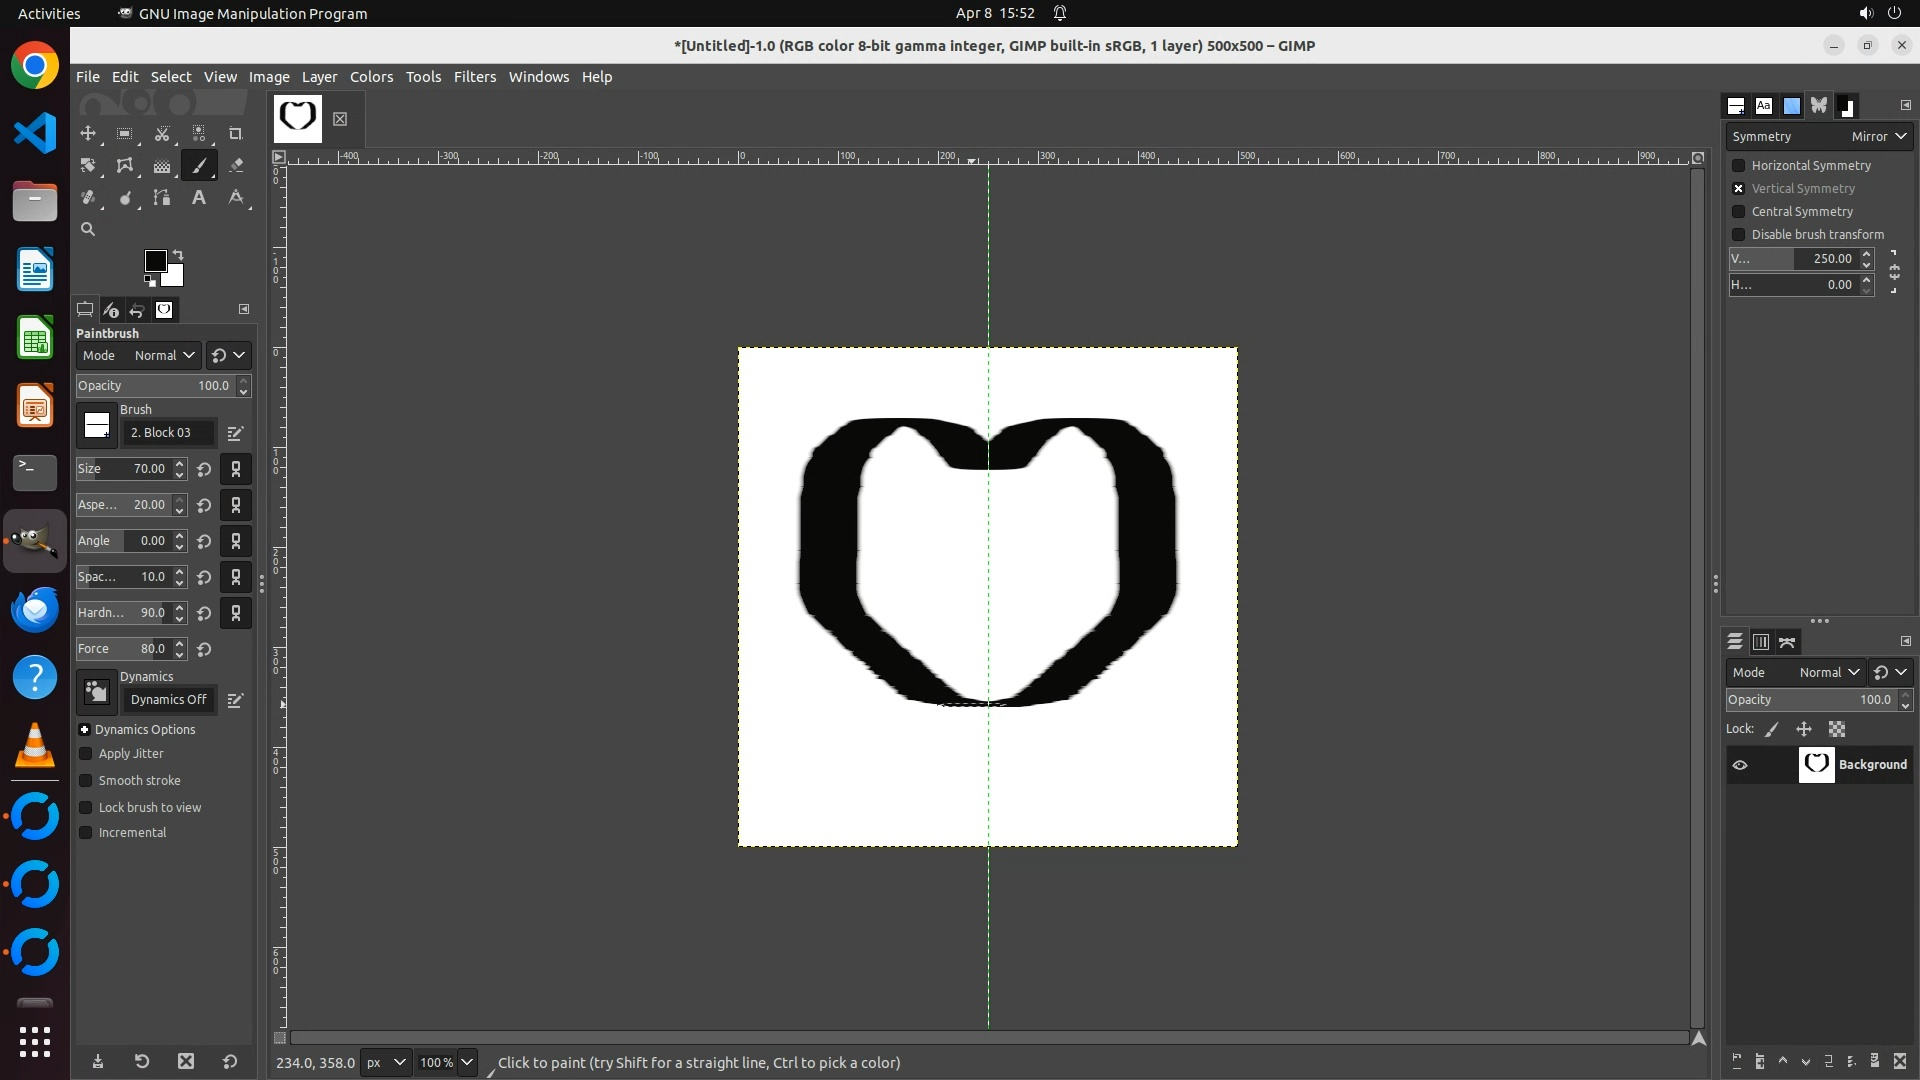
Task: Select the Zoom magnifier tool
Action: click(88, 230)
